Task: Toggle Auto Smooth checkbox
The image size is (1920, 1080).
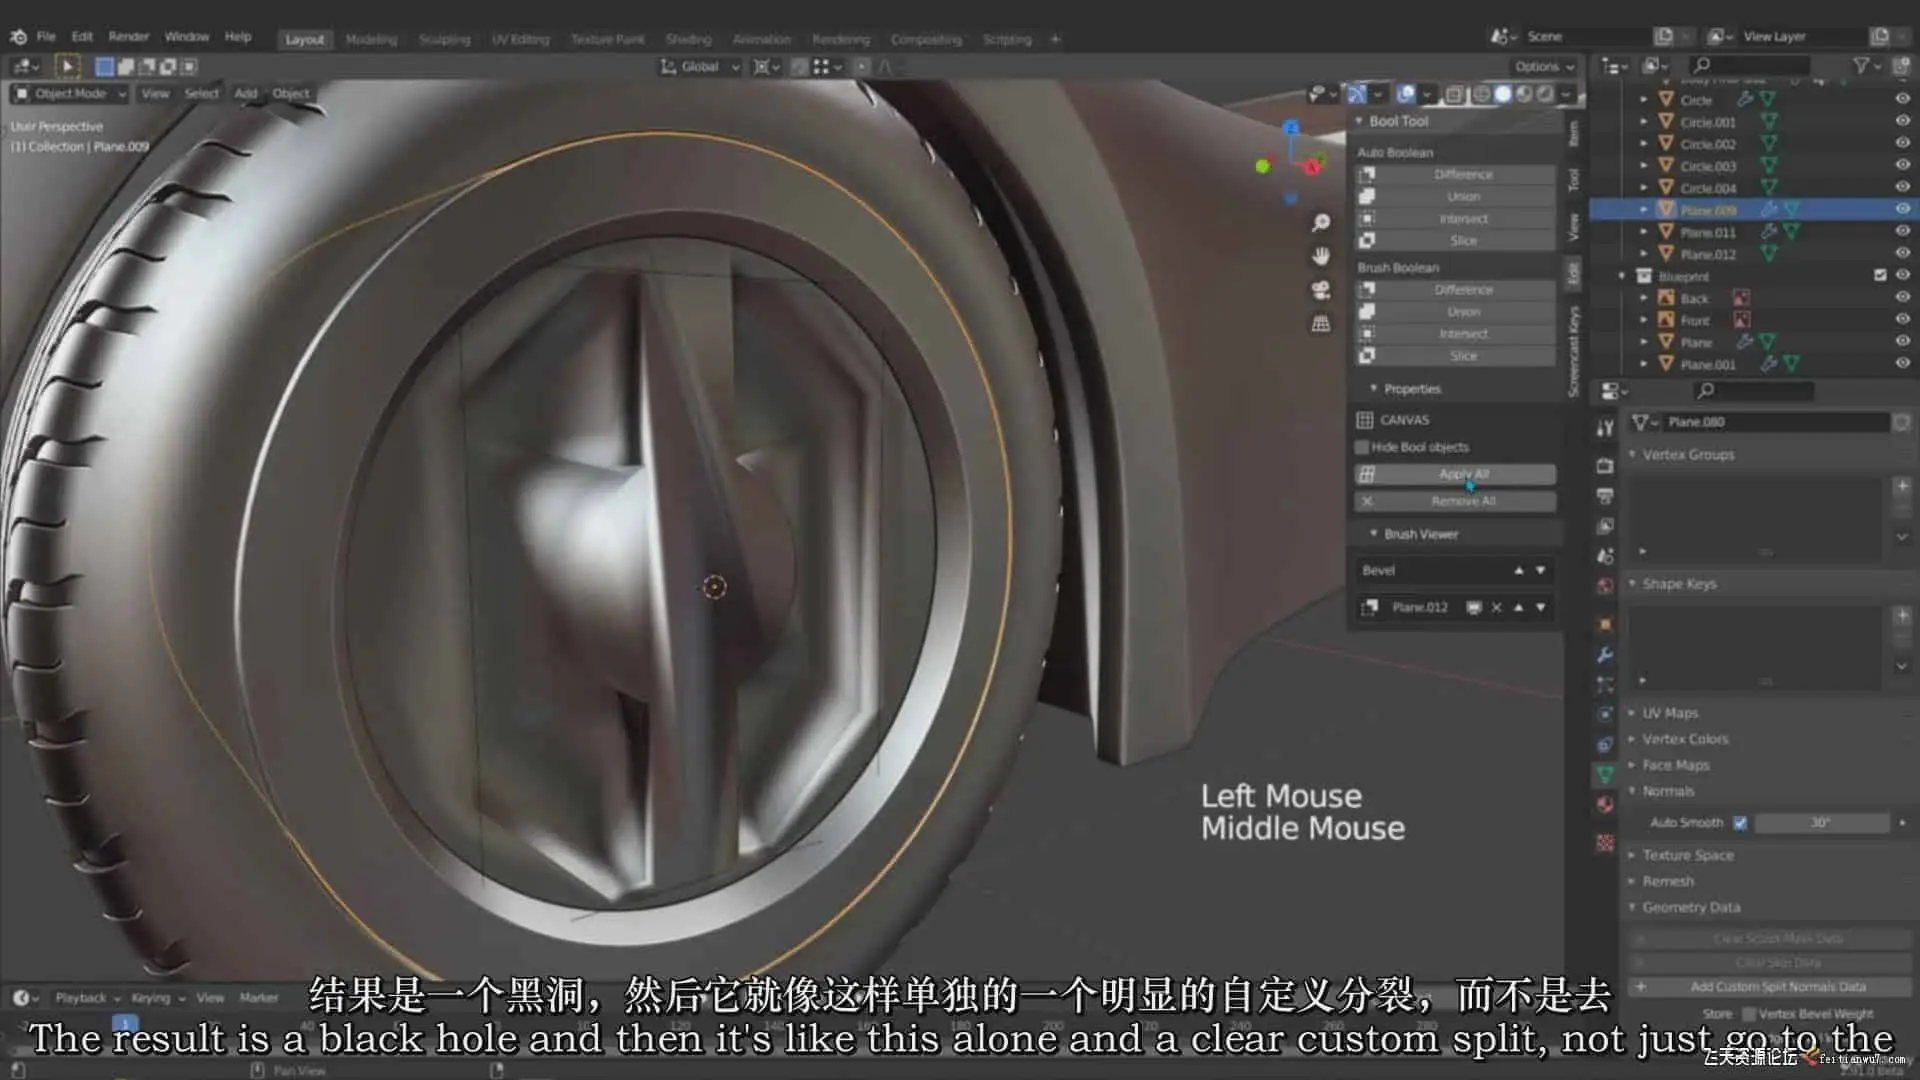Action: click(1740, 822)
